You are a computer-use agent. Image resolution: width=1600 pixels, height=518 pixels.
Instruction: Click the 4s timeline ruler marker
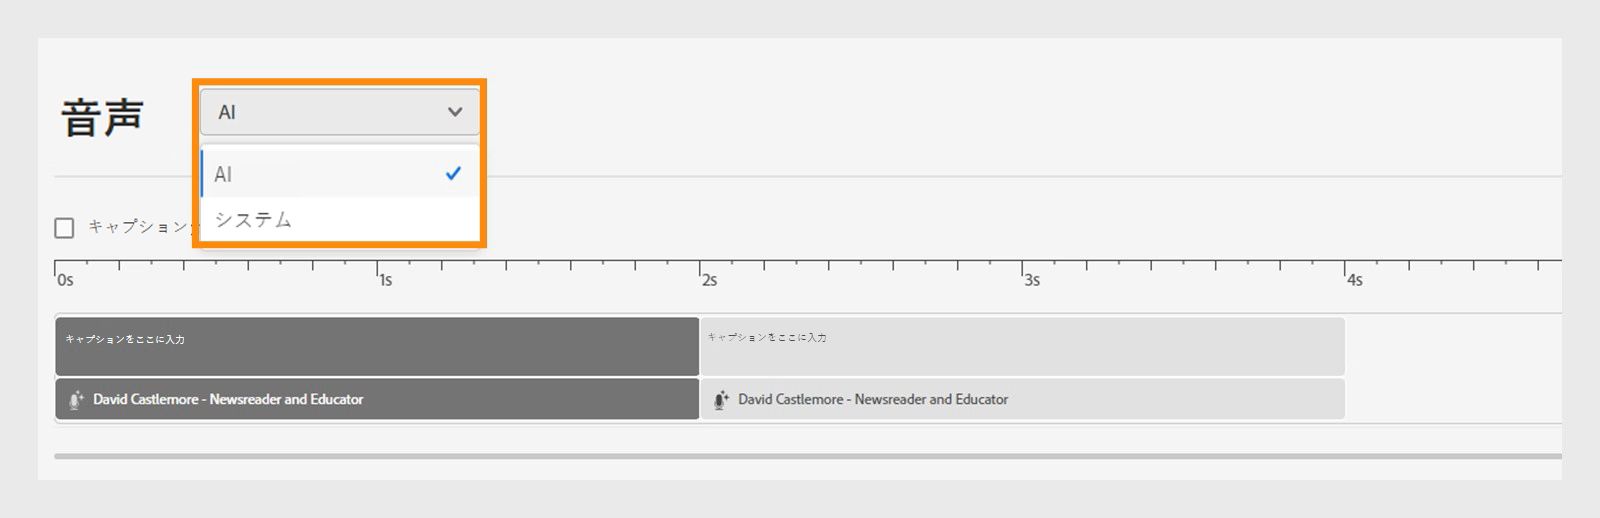(x=1354, y=280)
